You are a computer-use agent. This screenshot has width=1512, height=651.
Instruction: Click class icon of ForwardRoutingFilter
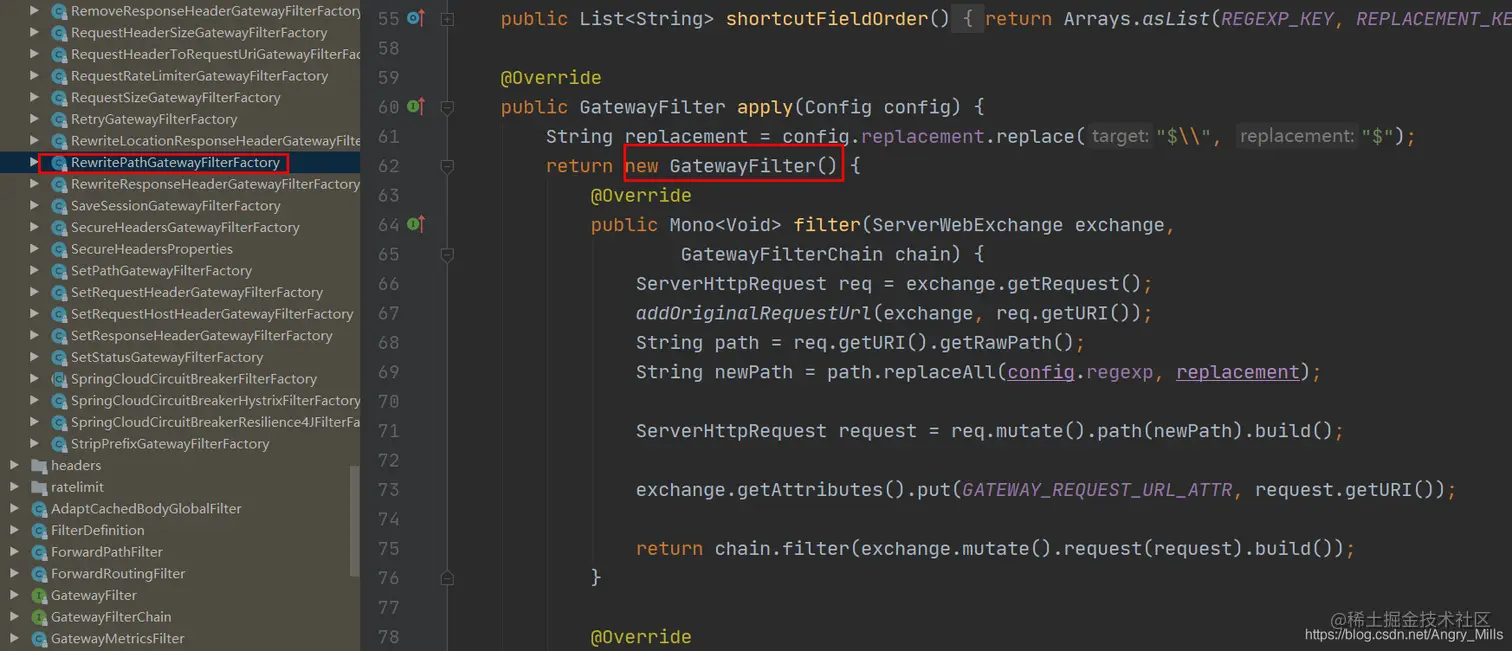click(x=39, y=574)
